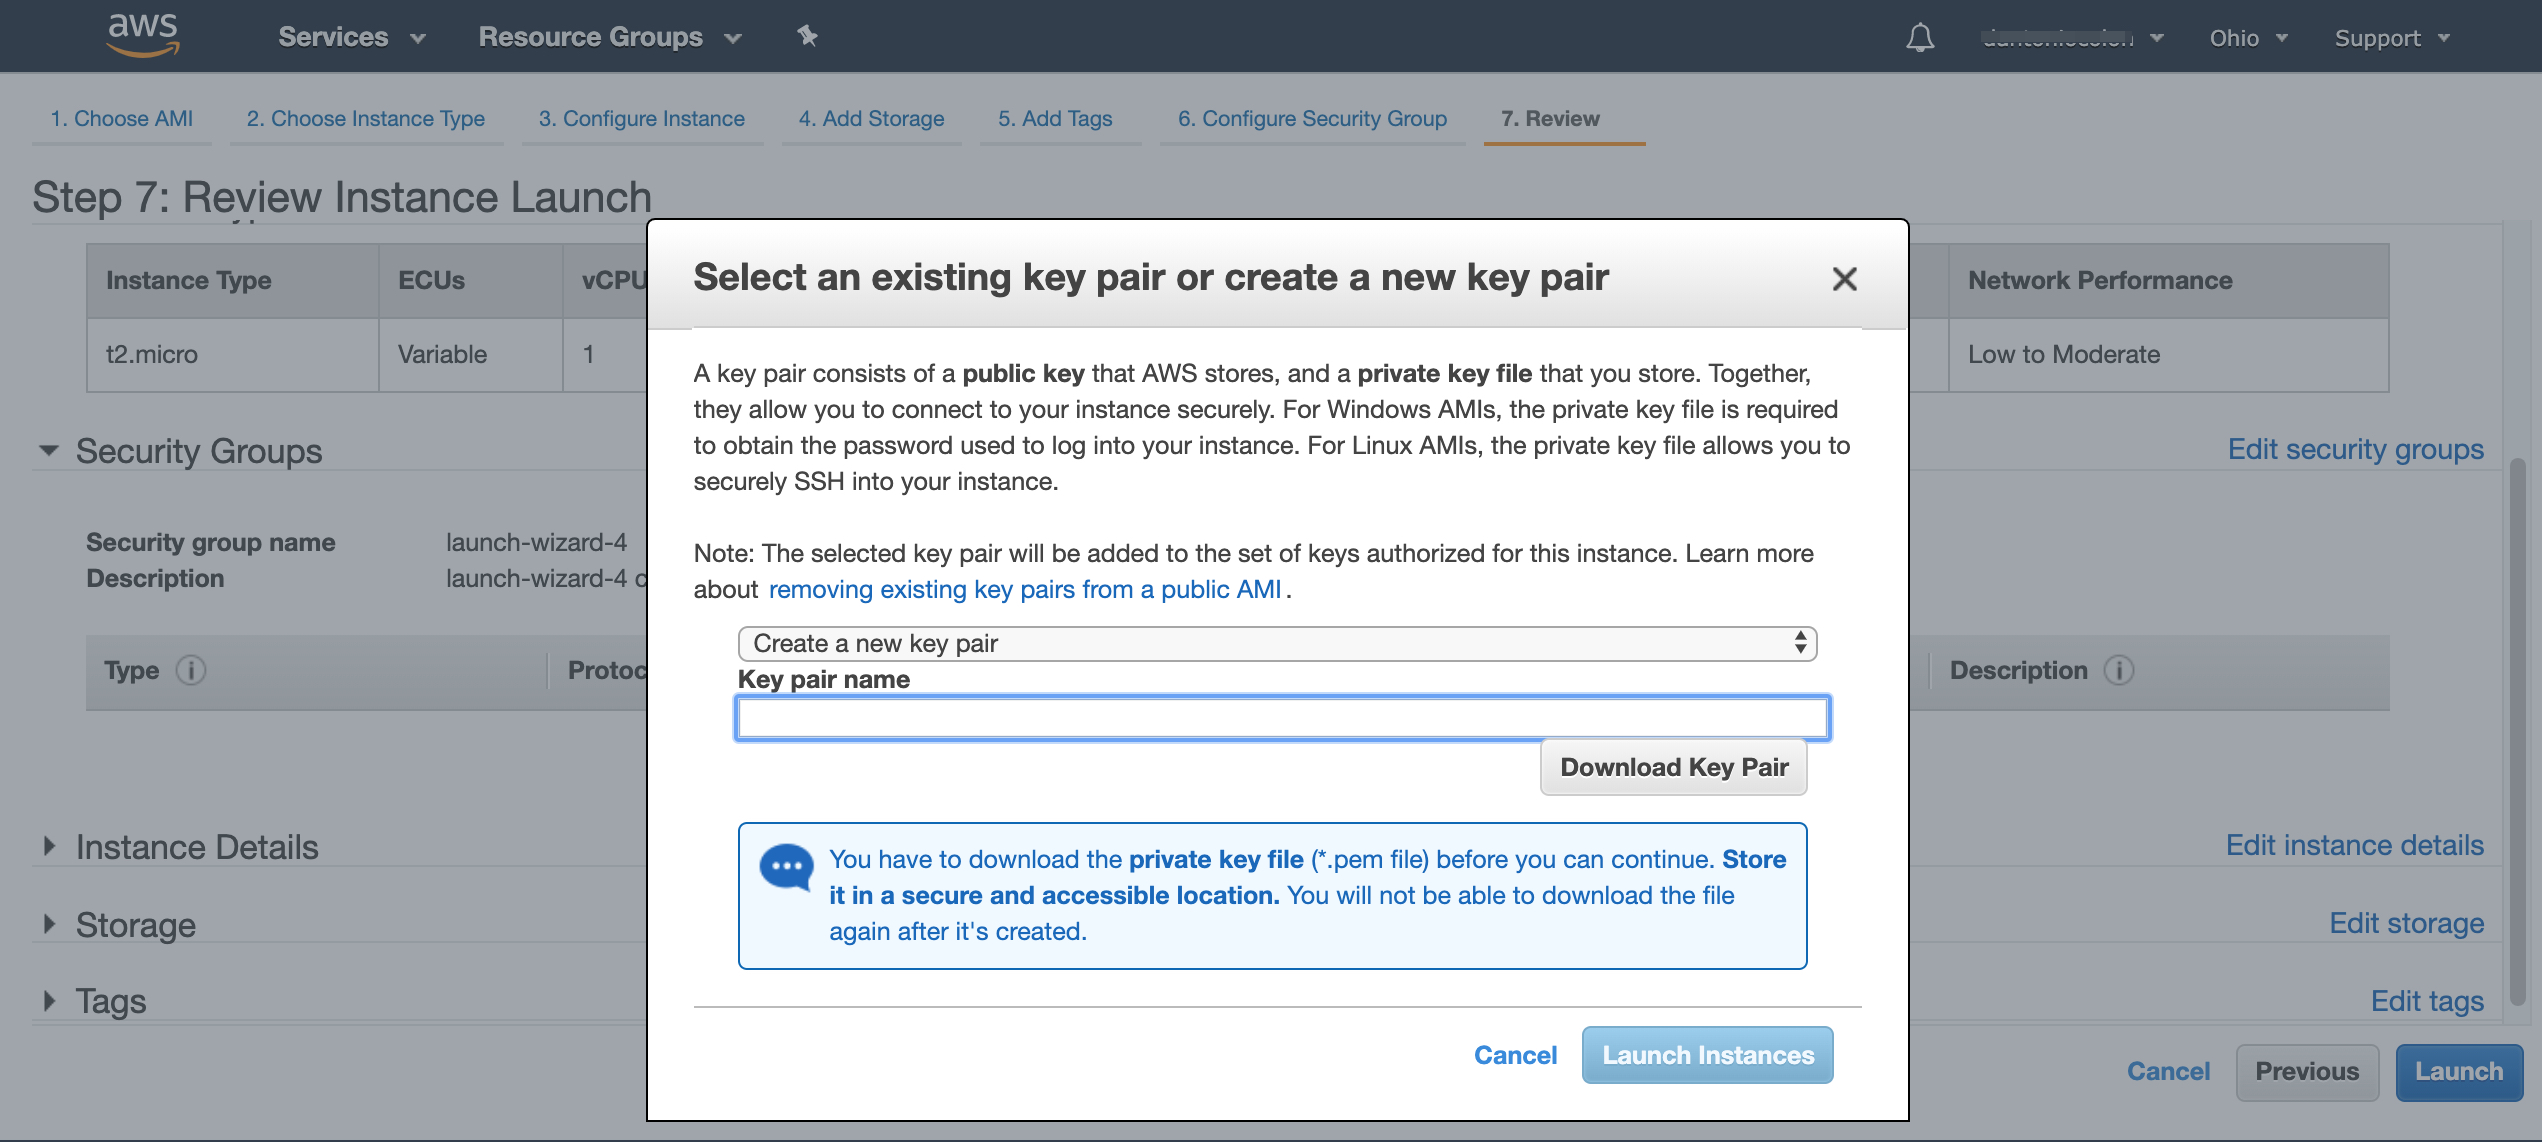
Task: Click the AWS logo icon
Action: [x=143, y=35]
